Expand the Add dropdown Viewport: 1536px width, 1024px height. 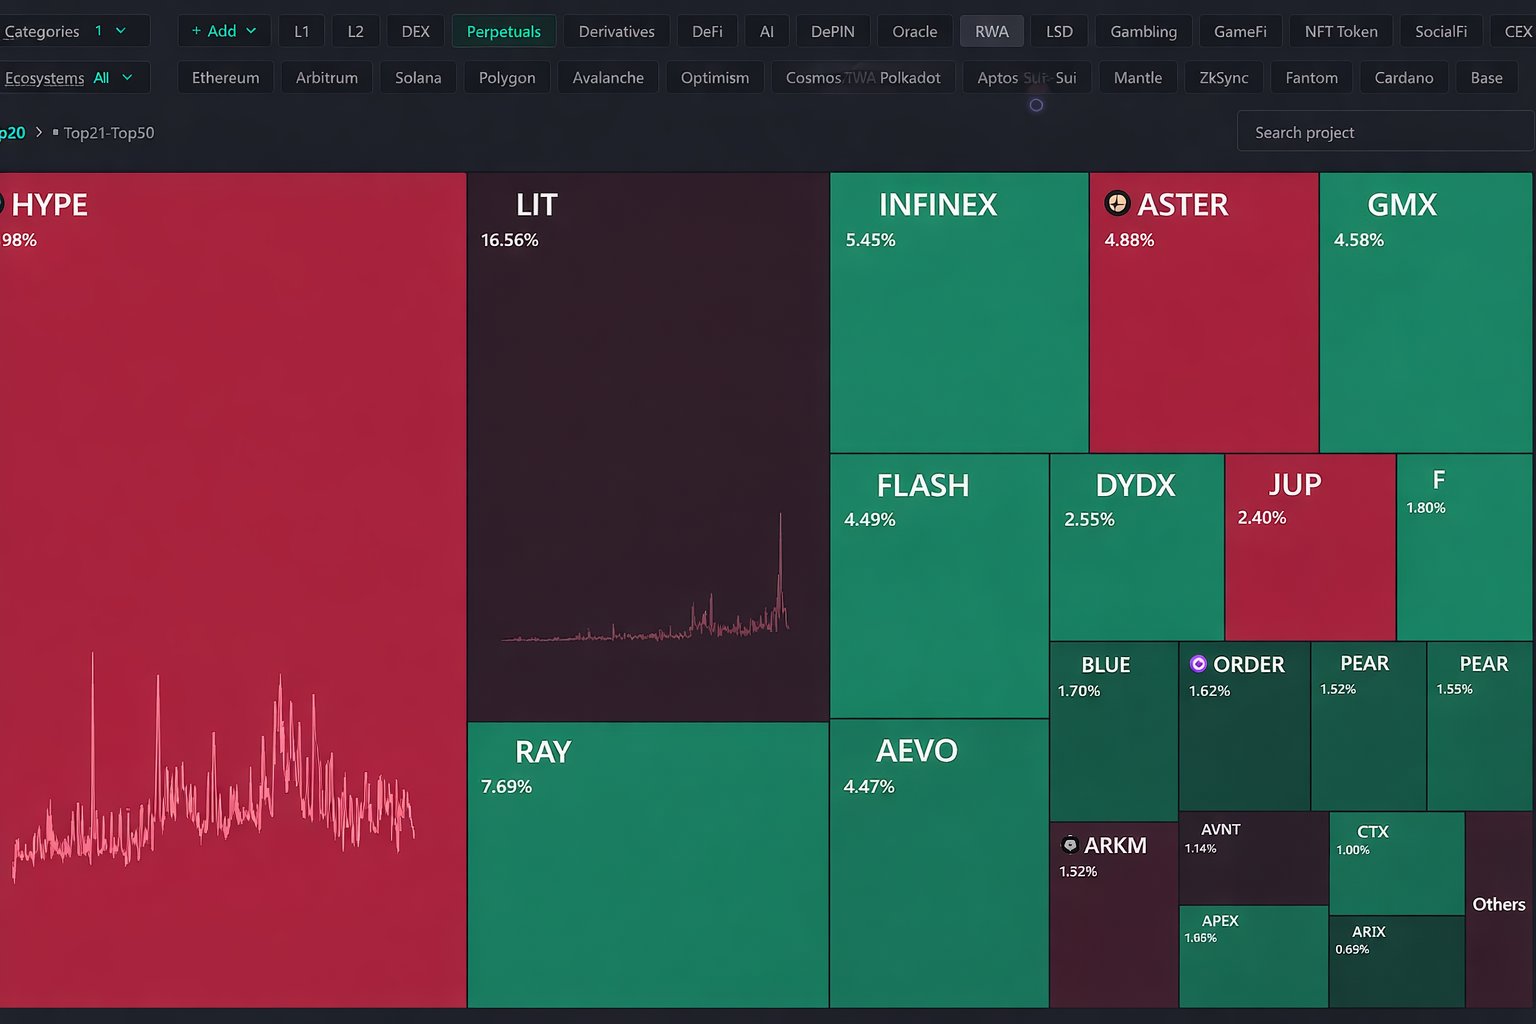224,31
